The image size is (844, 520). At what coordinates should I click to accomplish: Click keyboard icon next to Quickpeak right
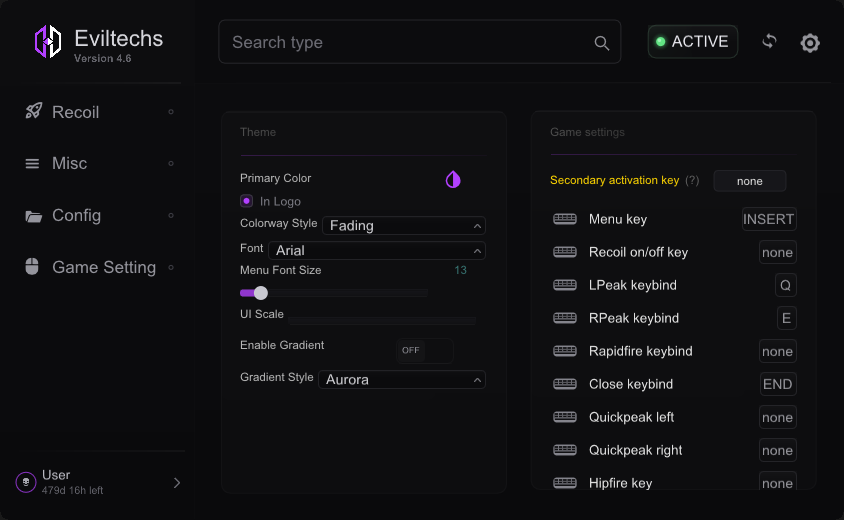(x=565, y=450)
